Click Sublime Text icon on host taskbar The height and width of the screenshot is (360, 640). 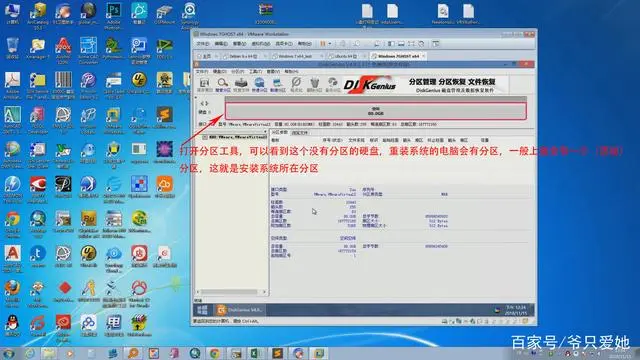tap(278, 353)
